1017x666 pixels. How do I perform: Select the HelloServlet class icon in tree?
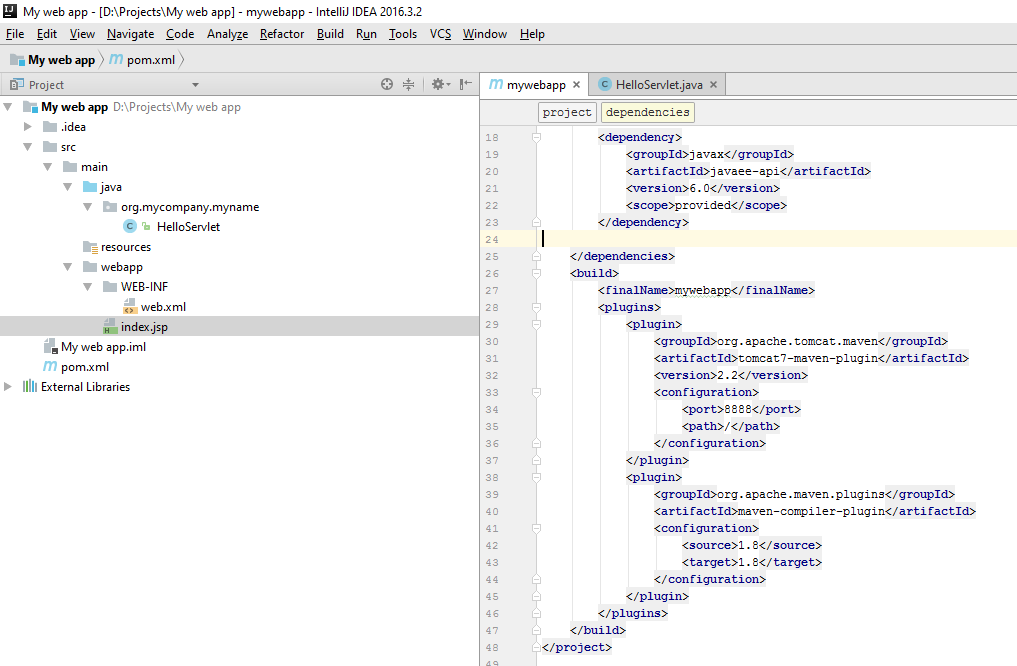pyautogui.click(x=129, y=226)
